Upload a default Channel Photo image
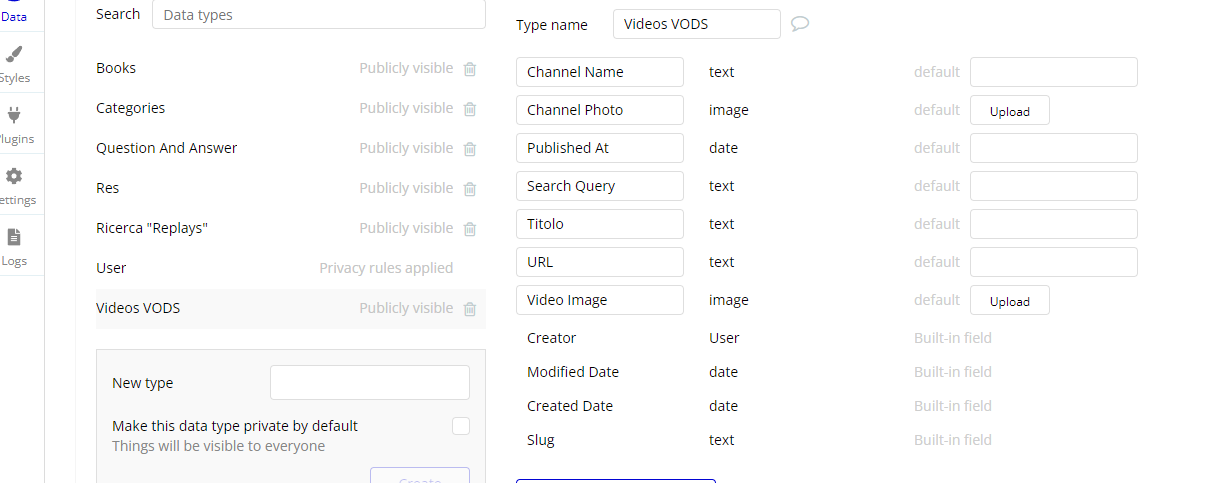This screenshot has width=1209, height=483. tap(1009, 111)
